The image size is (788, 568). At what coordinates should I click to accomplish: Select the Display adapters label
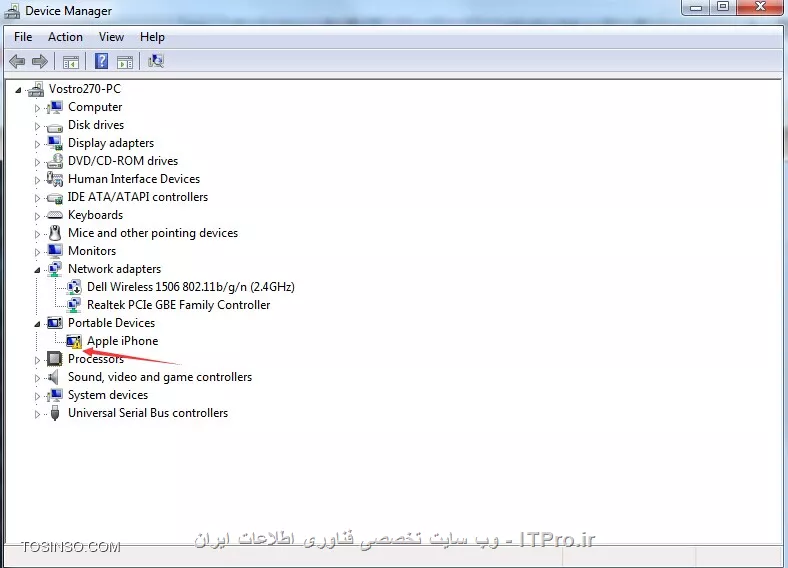pyautogui.click(x=111, y=143)
